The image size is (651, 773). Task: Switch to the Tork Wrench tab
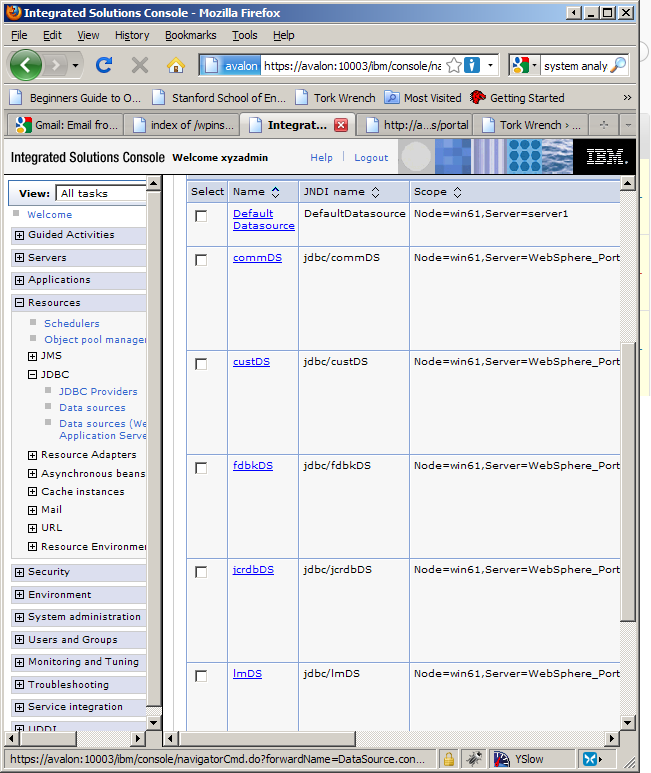(x=531, y=125)
